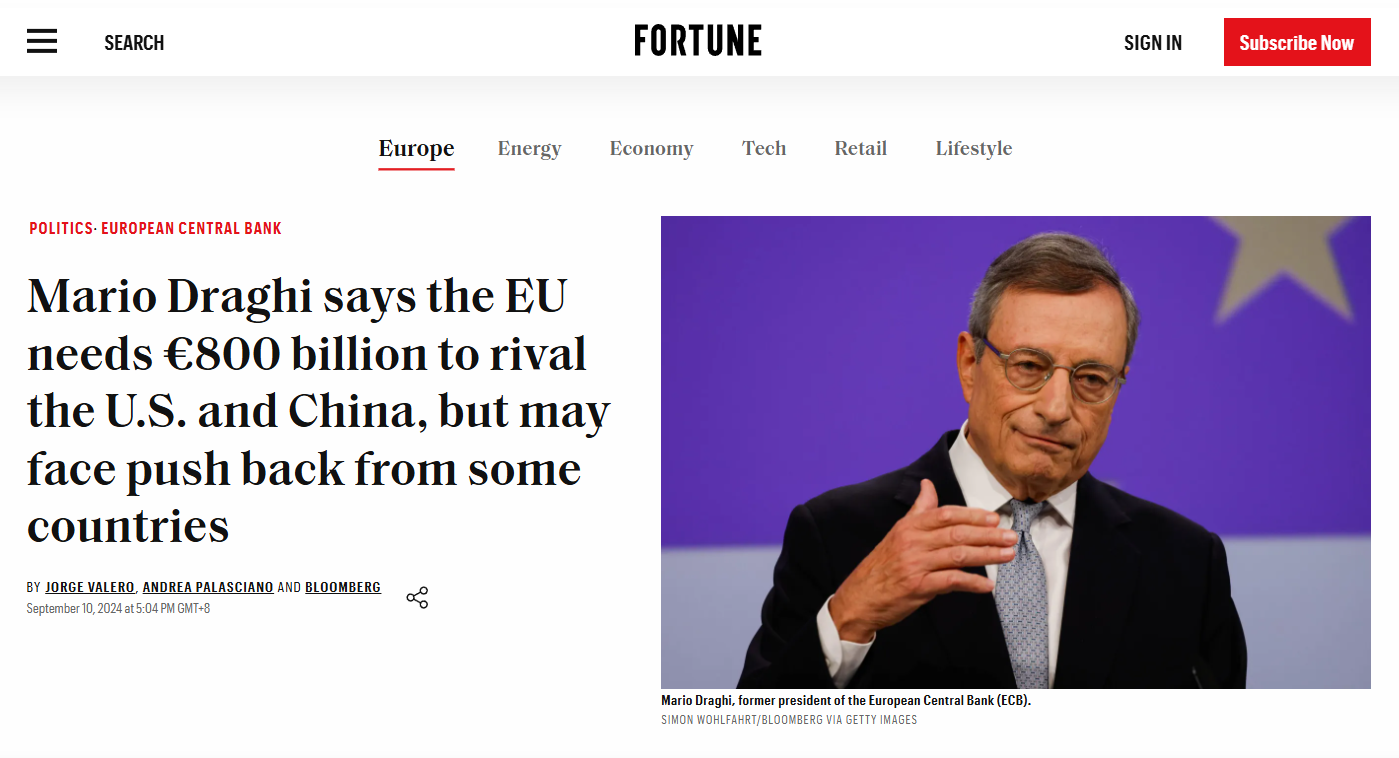
Task: Go to the Tech section tab
Action: [764, 149]
